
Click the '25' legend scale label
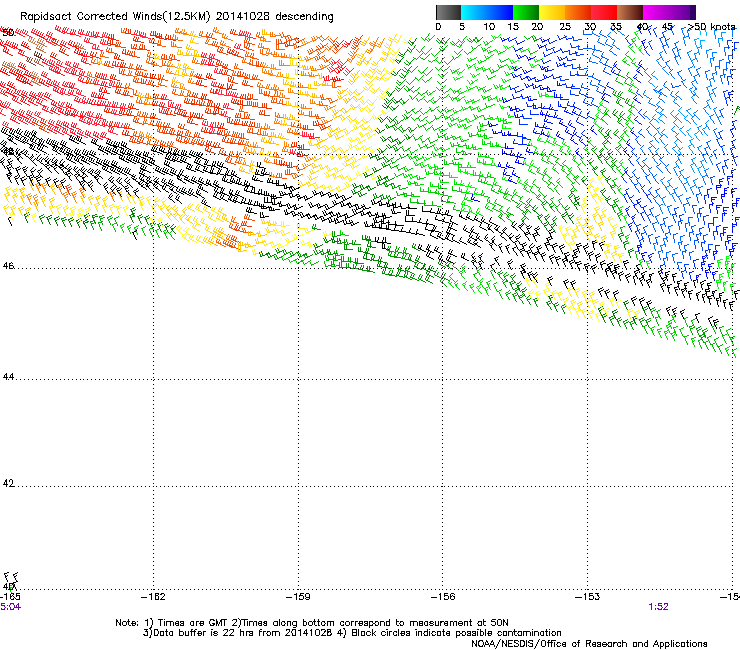click(x=565, y=27)
